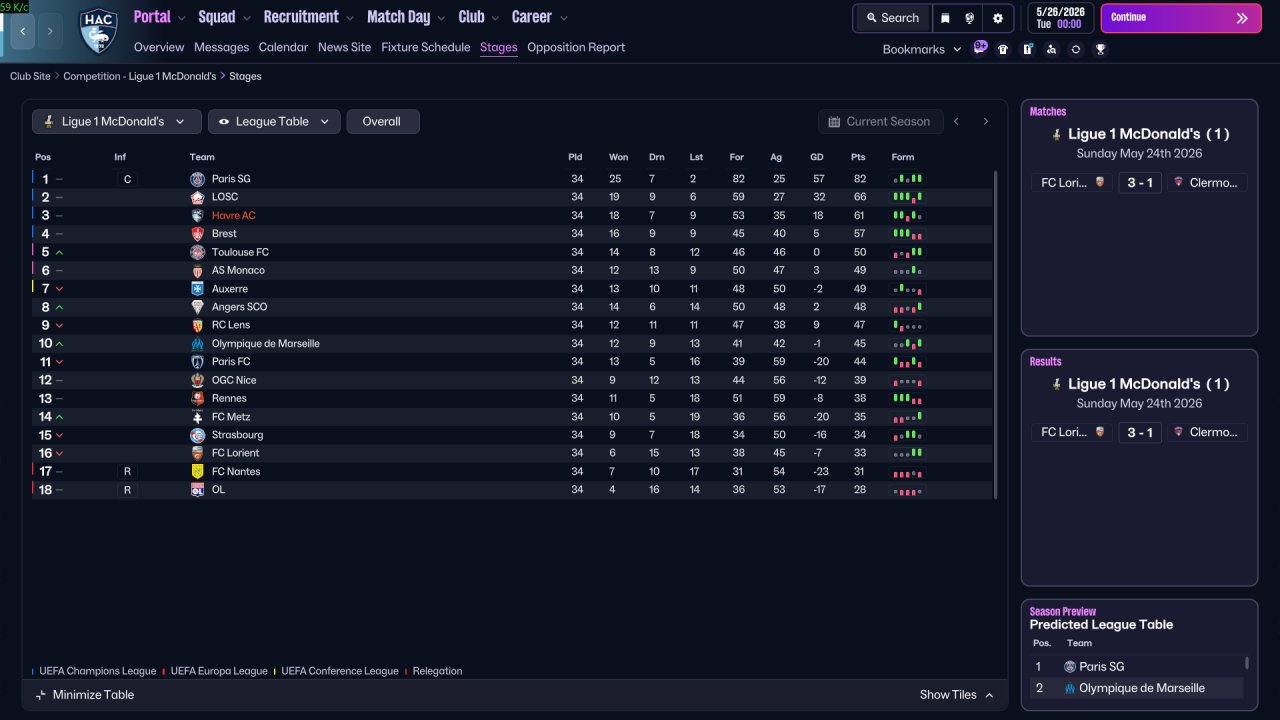The image size is (1280, 720).
Task: Open the Ligue 1 McDonald's competition dropdown
Action: tap(117, 121)
